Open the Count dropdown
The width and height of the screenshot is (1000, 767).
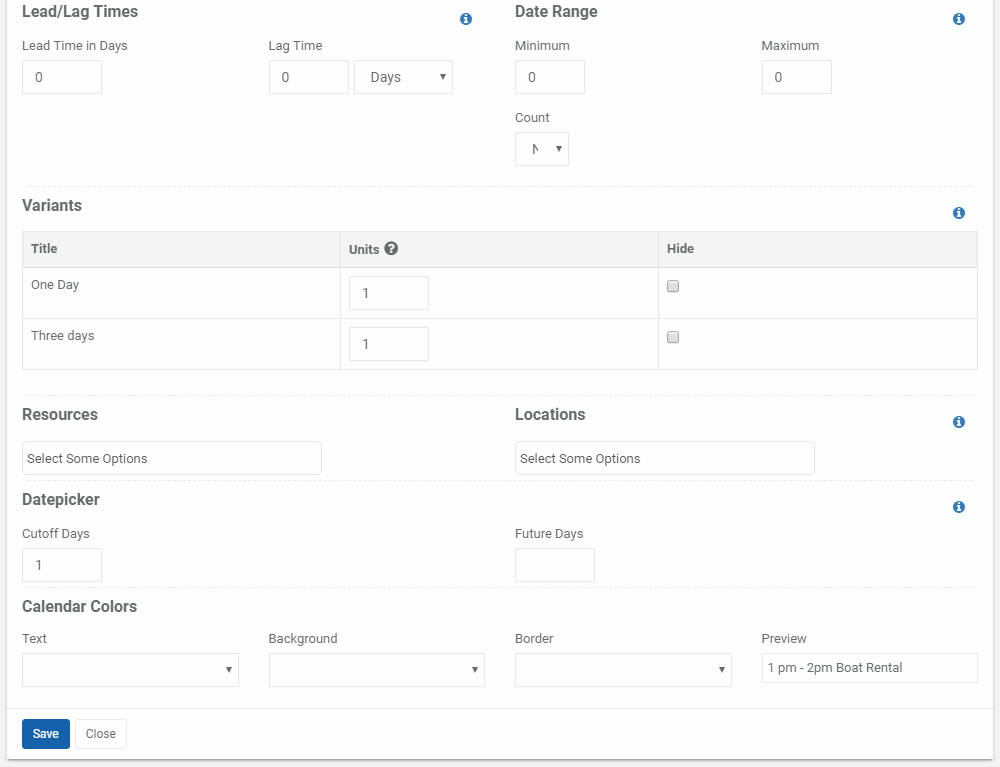(x=541, y=149)
